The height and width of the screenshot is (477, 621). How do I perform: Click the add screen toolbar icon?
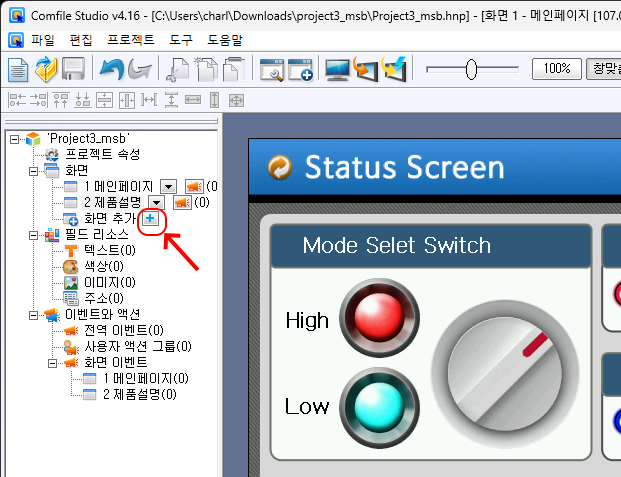tap(301, 69)
